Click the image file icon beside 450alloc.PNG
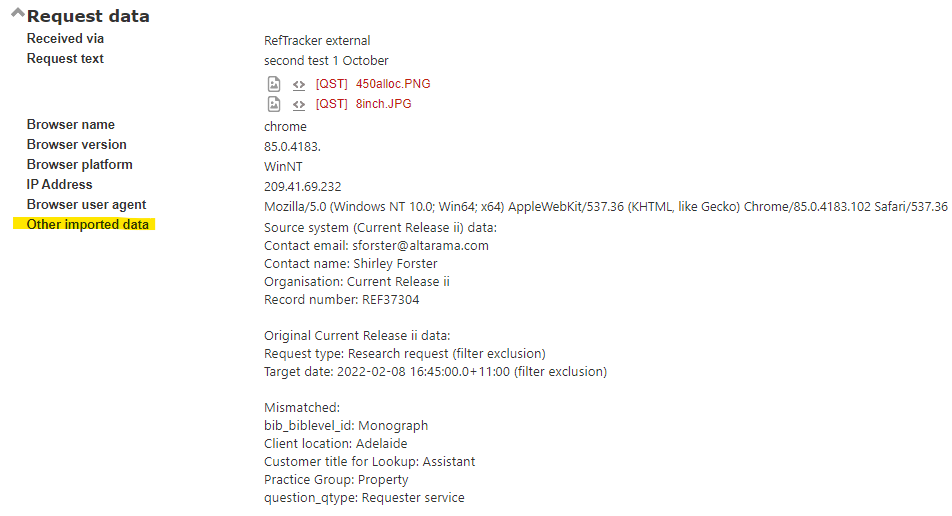Screen dimensions: 952x516 (x=274, y=84)
